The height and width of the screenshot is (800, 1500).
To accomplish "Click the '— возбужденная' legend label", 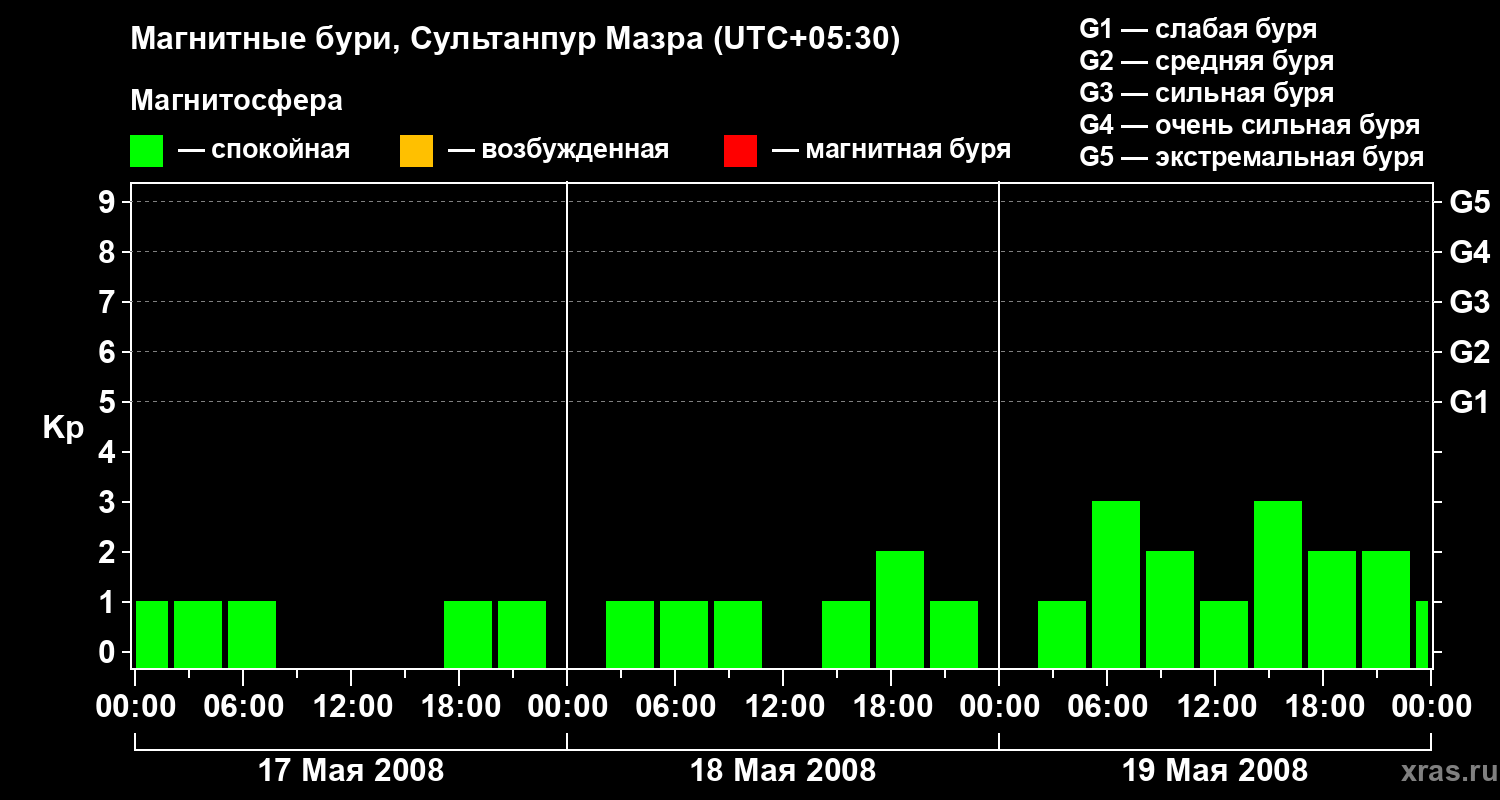I will pos(558,150).
